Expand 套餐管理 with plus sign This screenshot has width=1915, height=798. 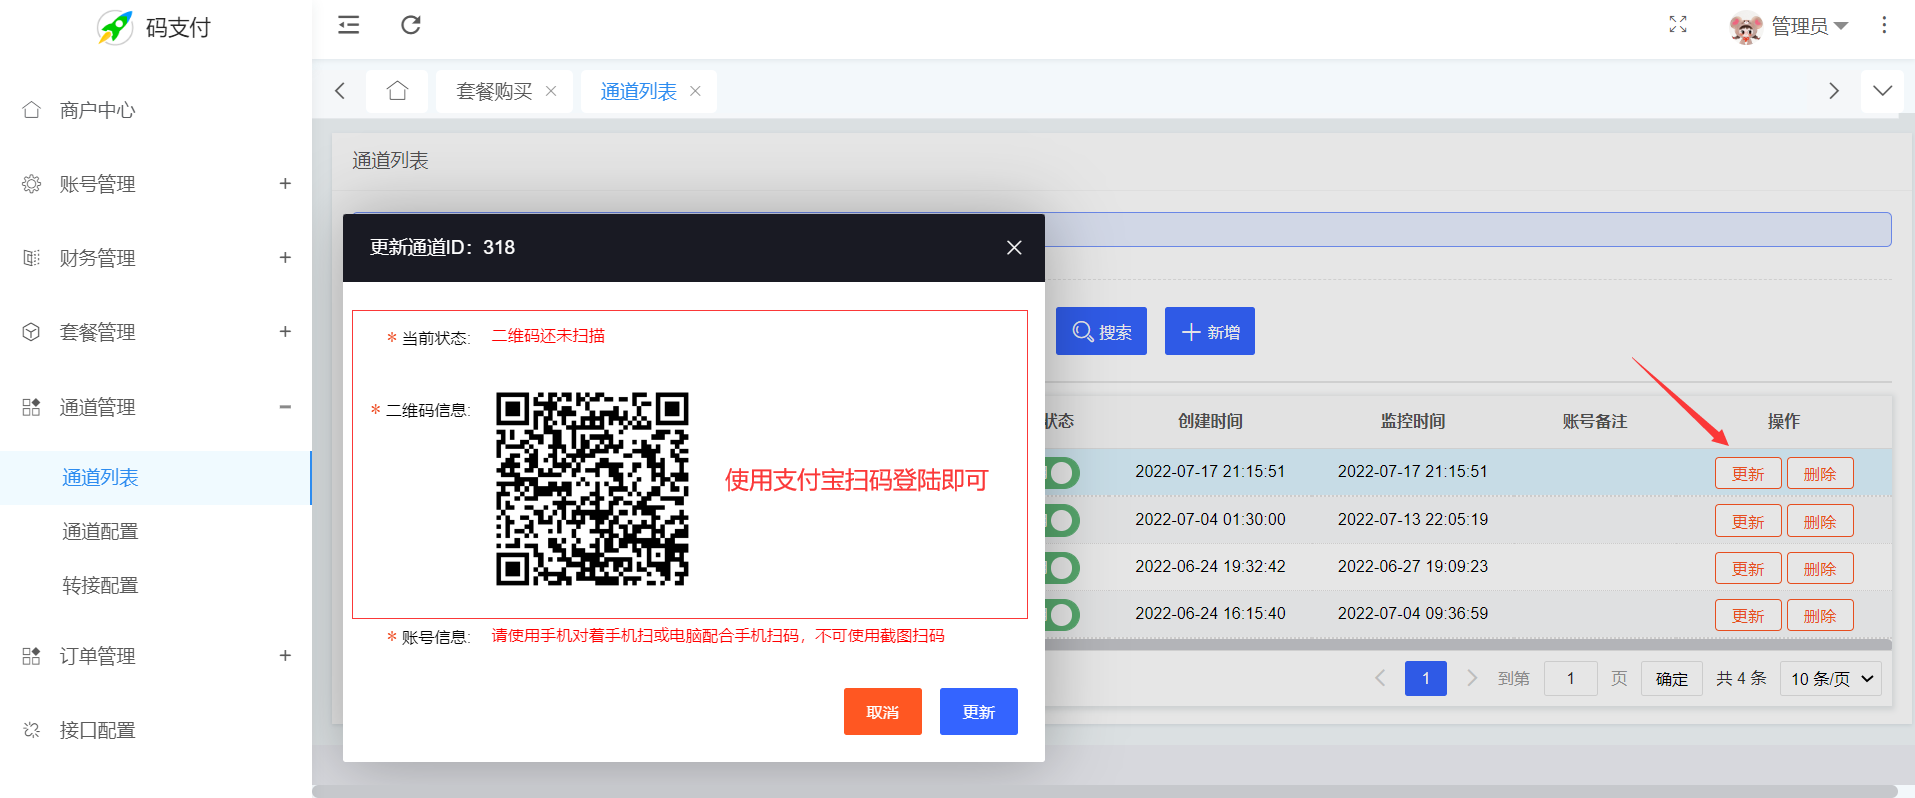tap(285, 331)
